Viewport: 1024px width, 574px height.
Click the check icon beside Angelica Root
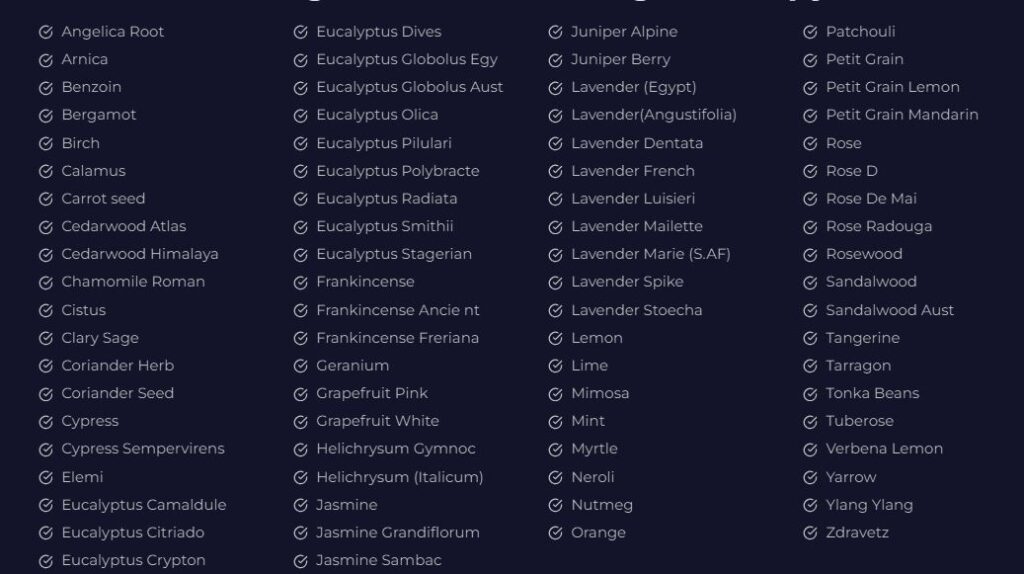pyautogui.click(x=46, y=32)
